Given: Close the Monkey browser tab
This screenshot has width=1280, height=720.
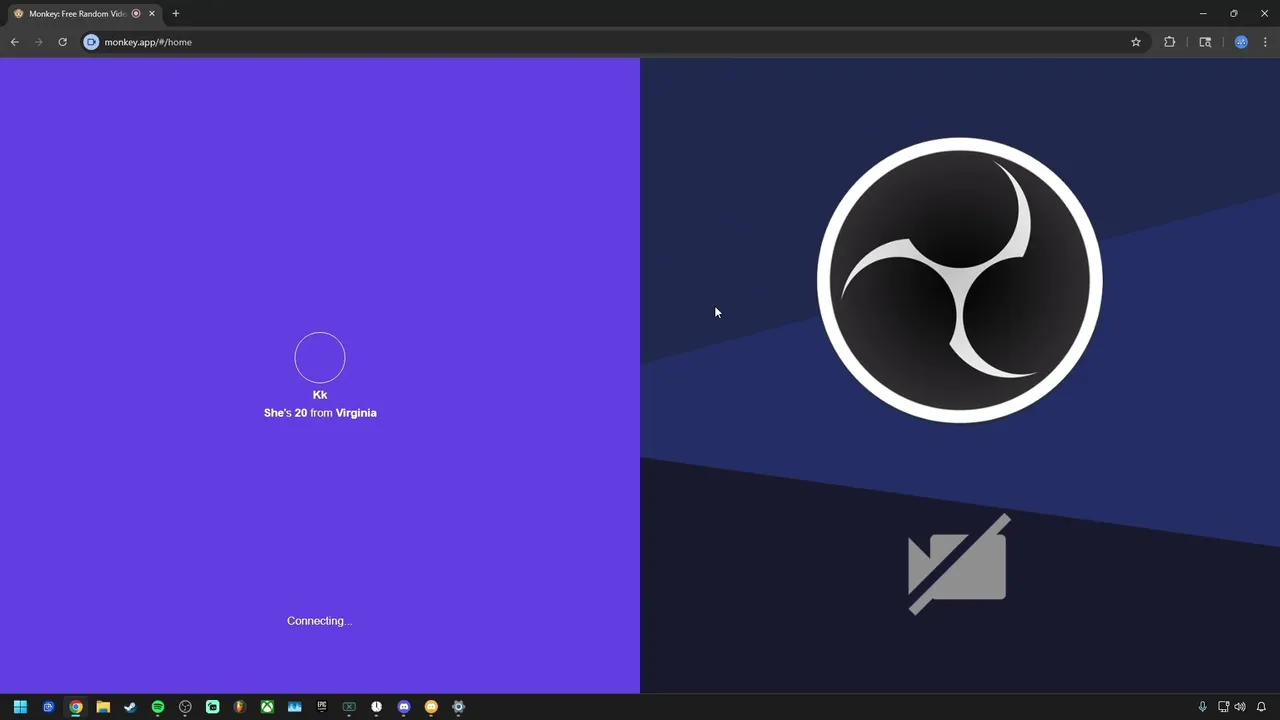Looking at the screenshot, I should [x=152, y=14].
